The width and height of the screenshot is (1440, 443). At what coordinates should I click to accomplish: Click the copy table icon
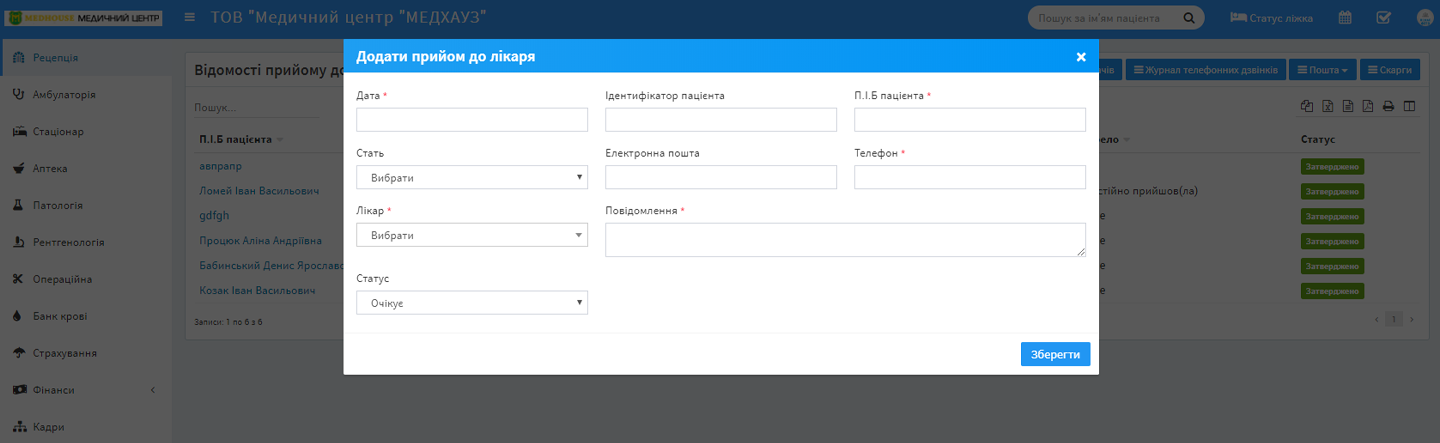click(1306, 107)
